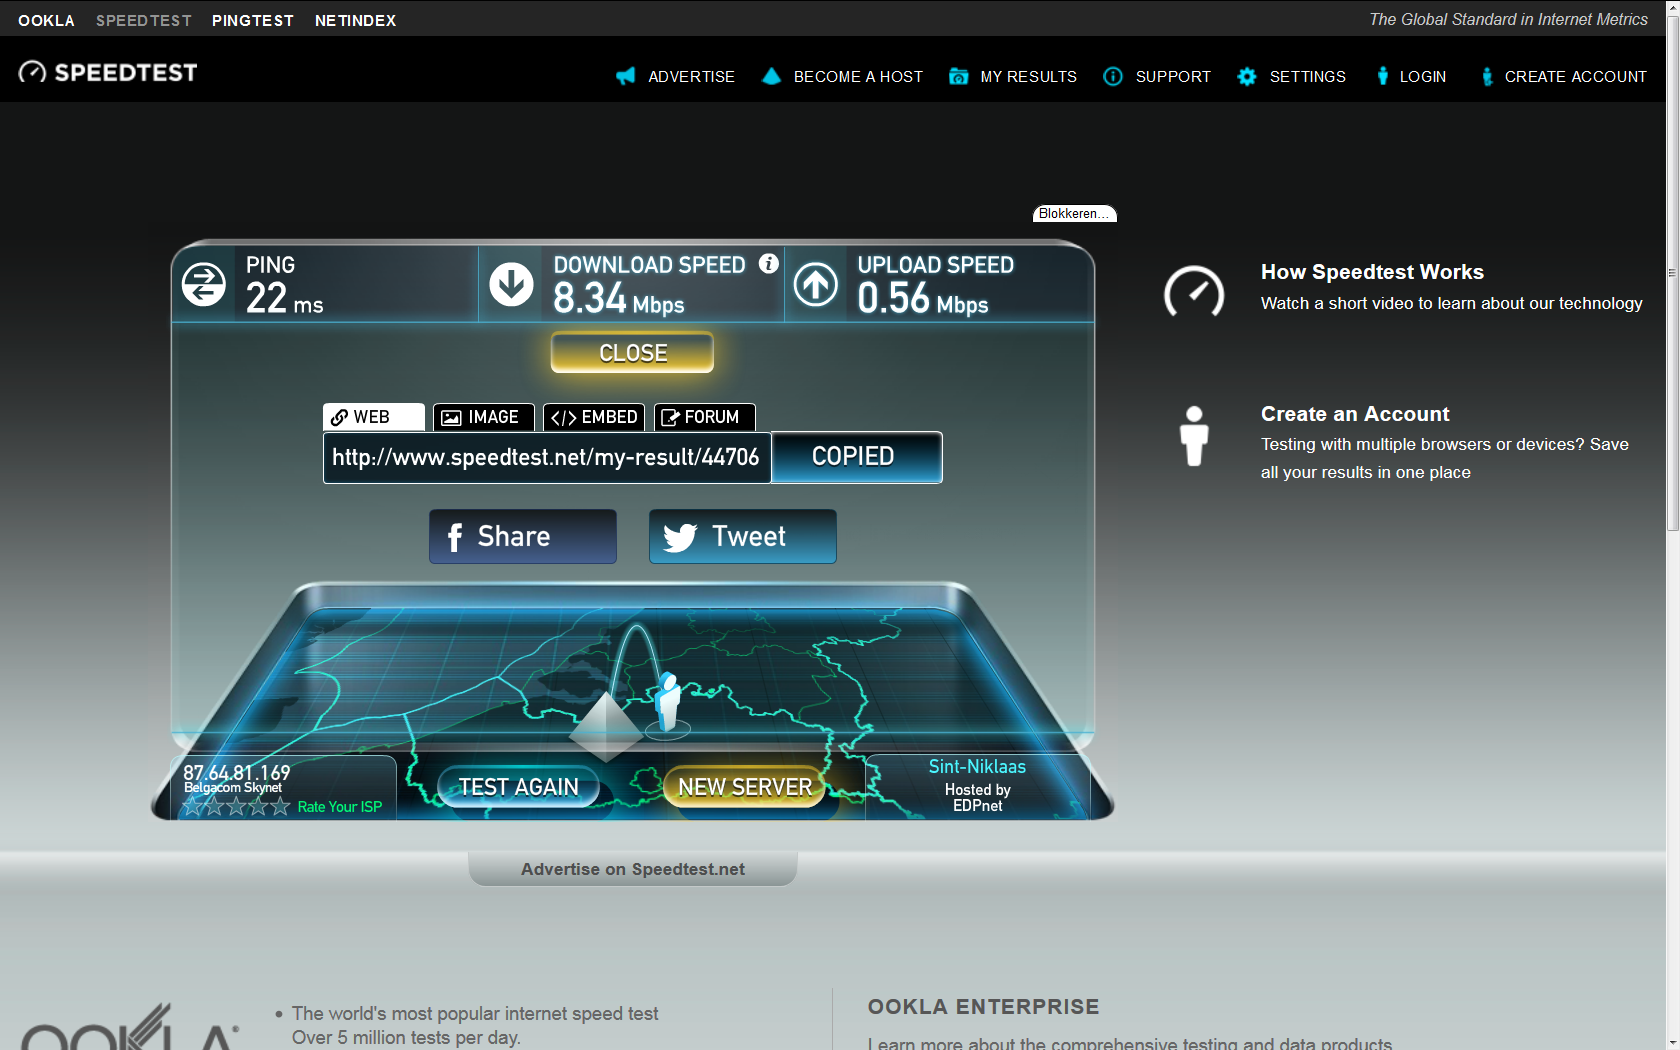Switch to the Image share tab
1680x1050 pixels.
tap(483, 417)
